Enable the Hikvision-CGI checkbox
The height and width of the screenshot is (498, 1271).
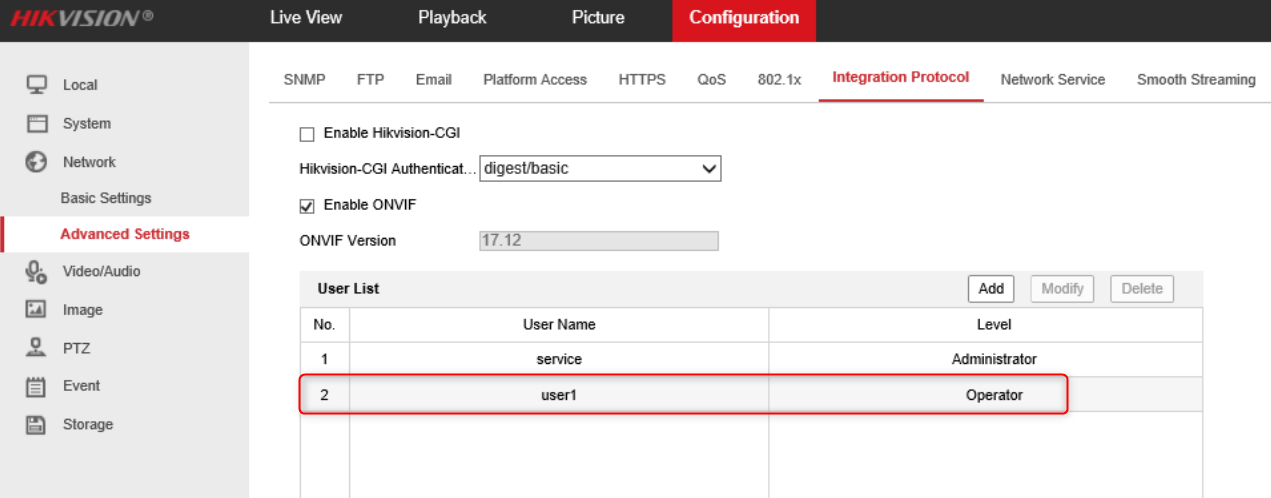[307, 134]
